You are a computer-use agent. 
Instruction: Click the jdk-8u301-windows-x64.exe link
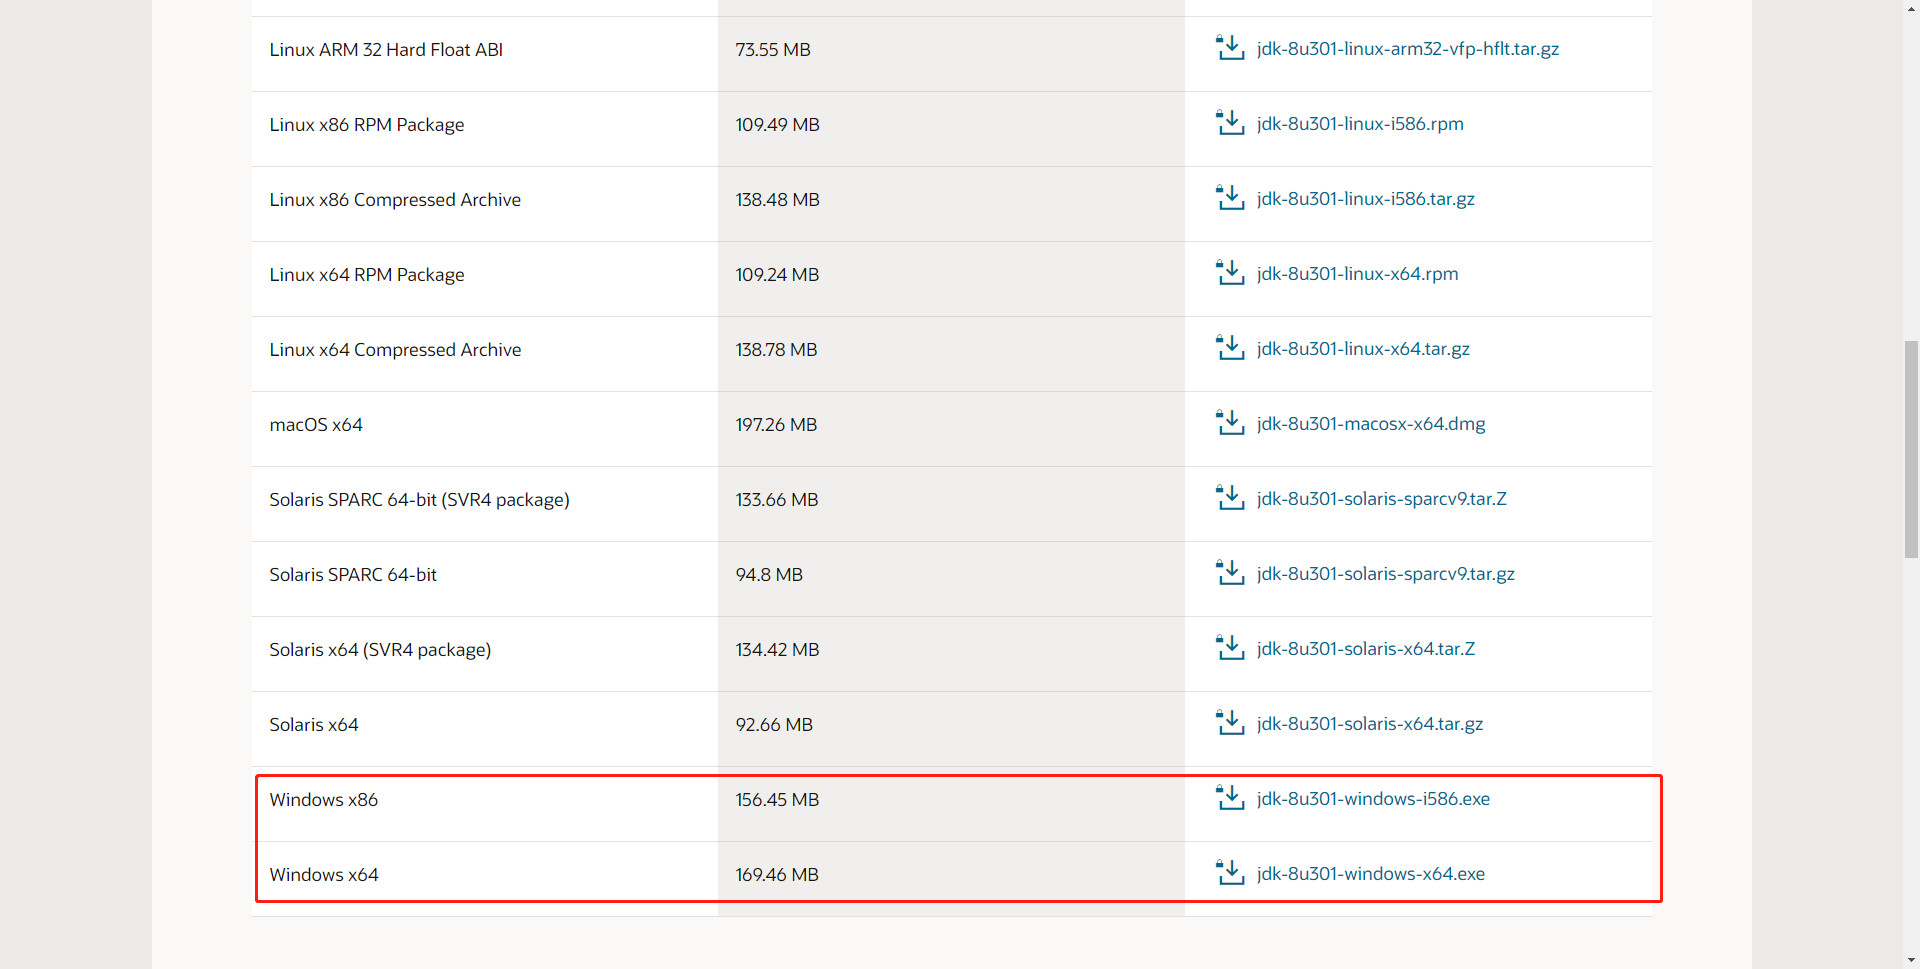1371,874
